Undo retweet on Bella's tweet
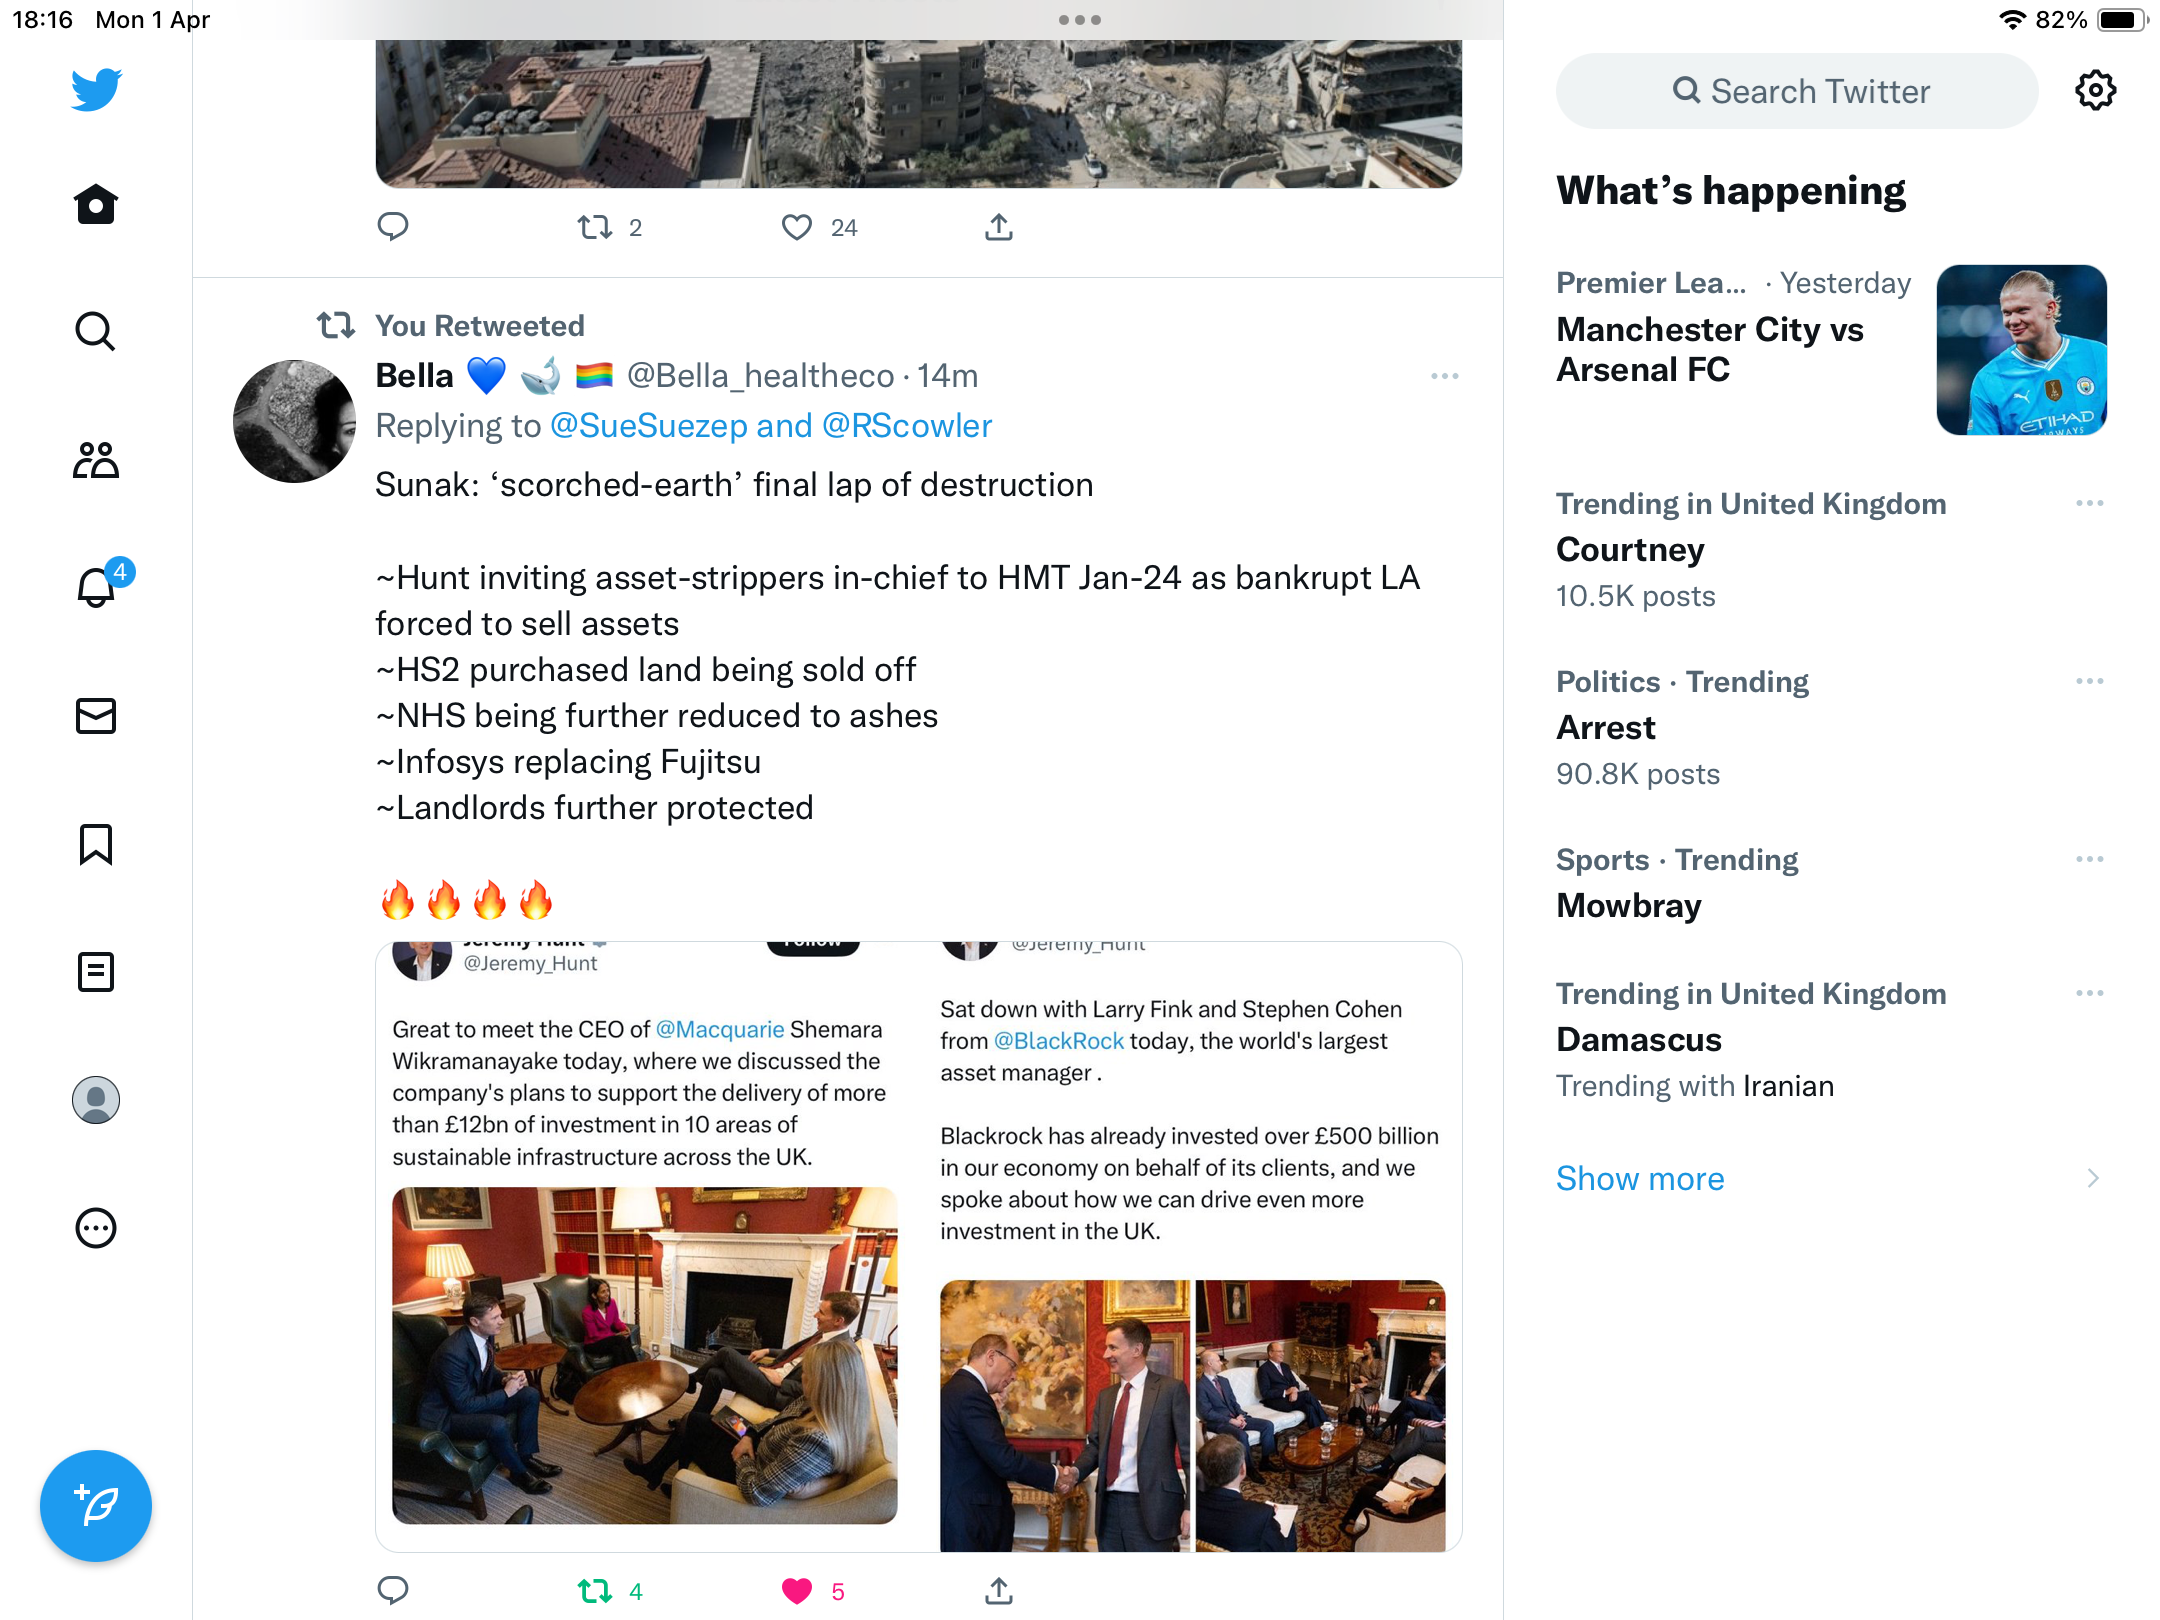This screenshot has width=2160, height=1620. (x=596, y=1591)
